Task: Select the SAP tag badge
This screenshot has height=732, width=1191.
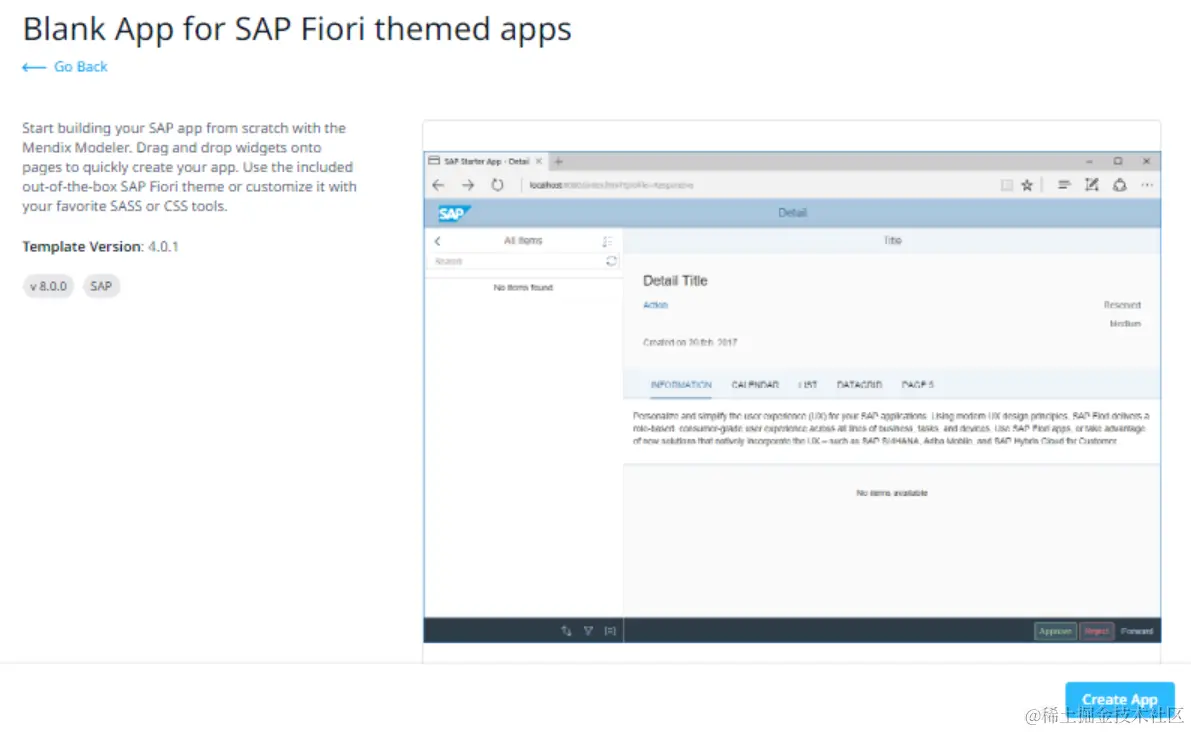Action: click(101, 286)
